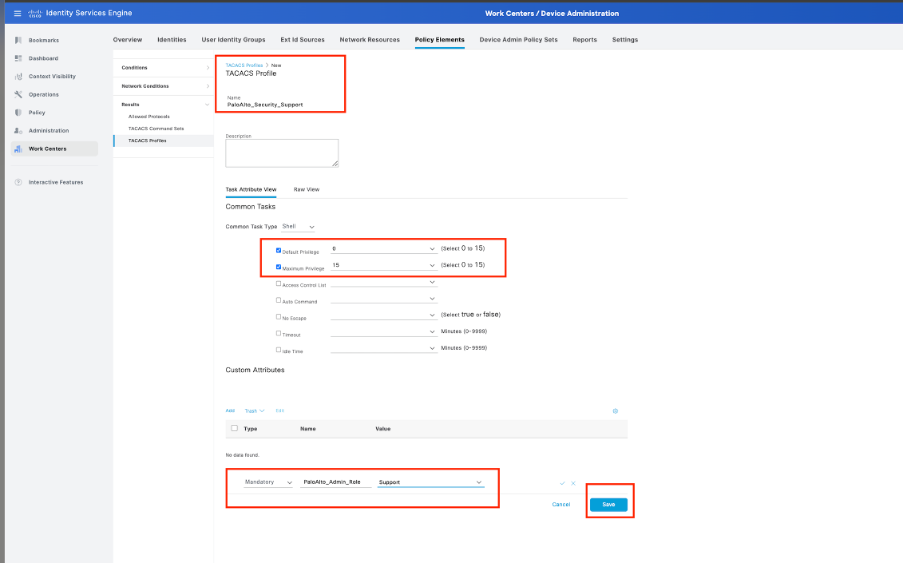
Task: Select the Policy Elements tab
Action: pos(439,40)
